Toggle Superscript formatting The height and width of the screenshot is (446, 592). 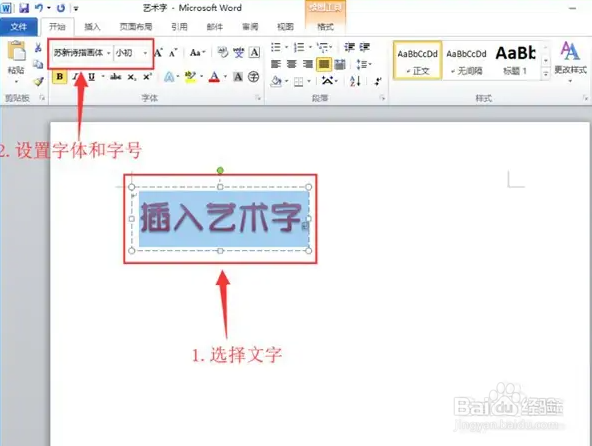pos(147,77)
